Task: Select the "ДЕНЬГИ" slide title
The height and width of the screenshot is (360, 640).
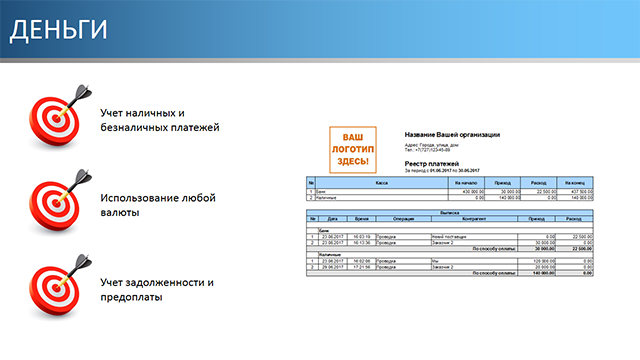Action: [58, 30]
